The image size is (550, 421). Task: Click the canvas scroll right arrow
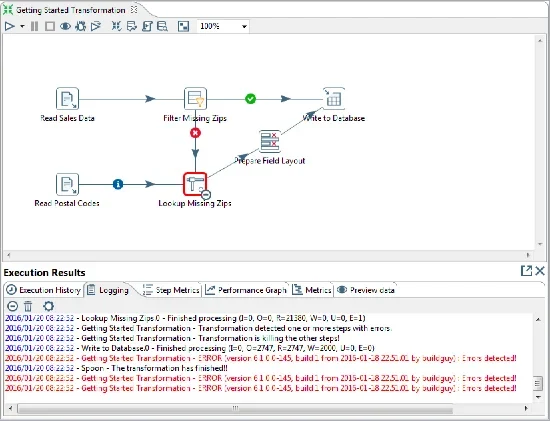point(528,255)
